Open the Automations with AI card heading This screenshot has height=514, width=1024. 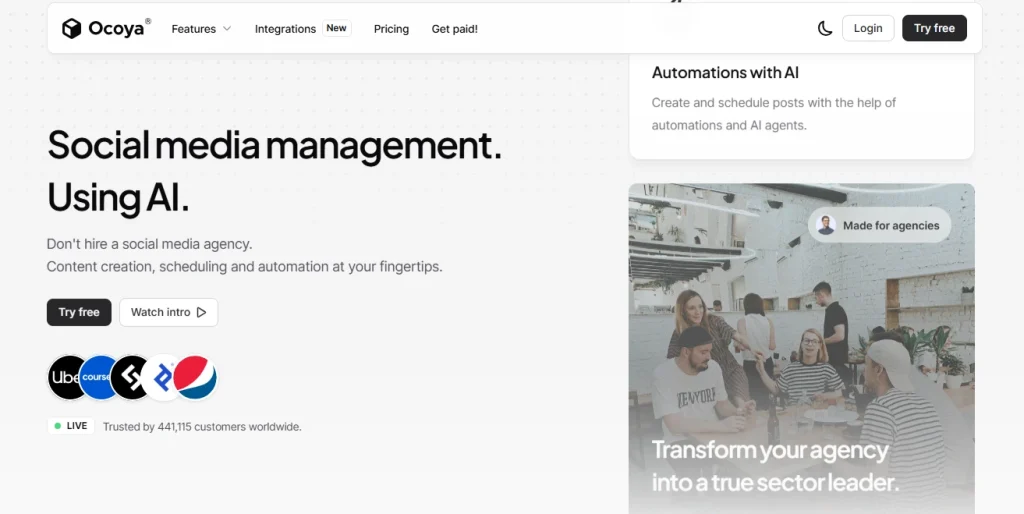725,72
